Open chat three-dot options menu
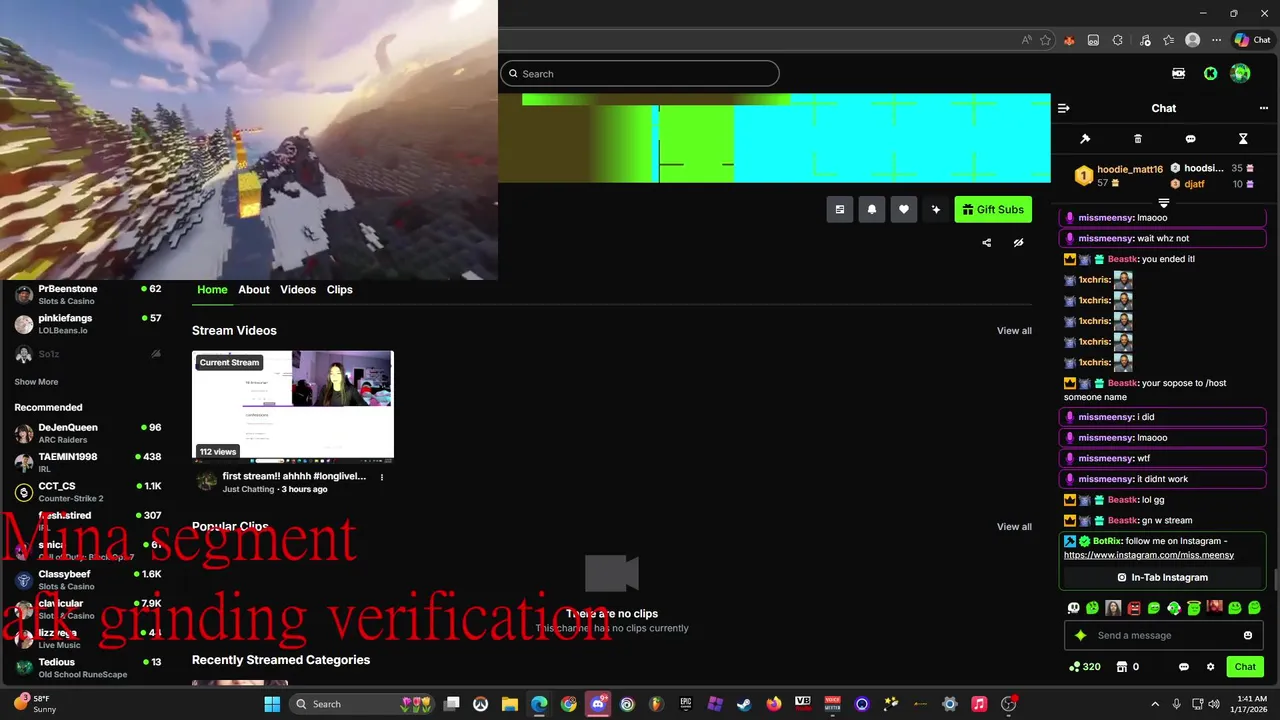Screen dimensions: 1280x720 (1264, 108)
